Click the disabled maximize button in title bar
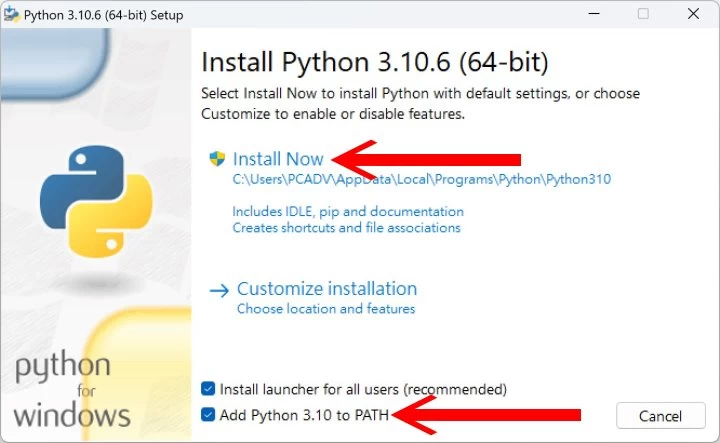Viewport: 720px width, 443px height. (x=643, y=14)
